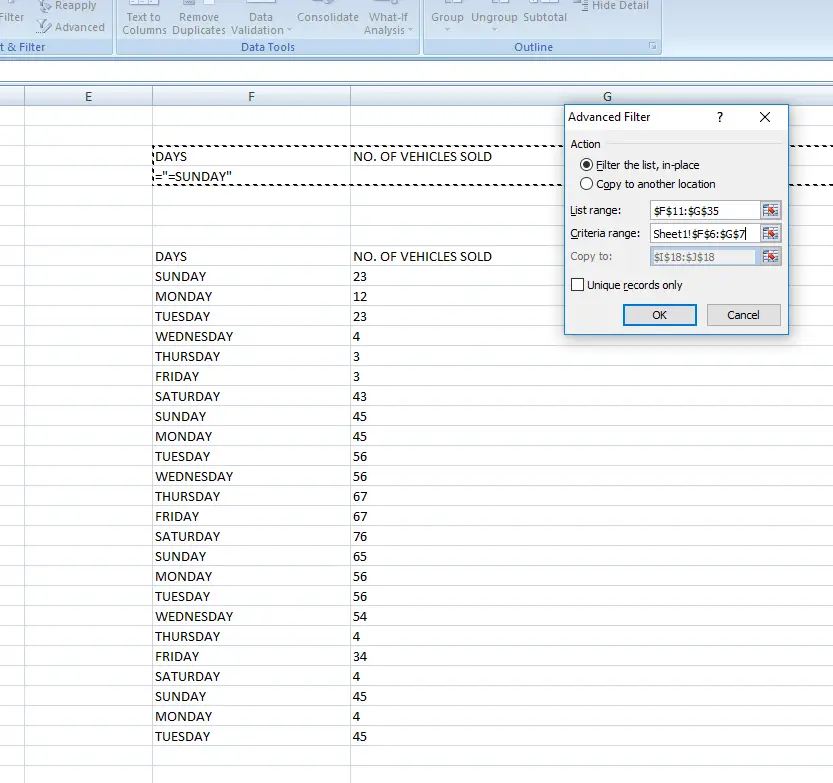Select the MONDAY cell beside value 12
The height and width of the screenshot is (783, 833).
click(251, 296)
